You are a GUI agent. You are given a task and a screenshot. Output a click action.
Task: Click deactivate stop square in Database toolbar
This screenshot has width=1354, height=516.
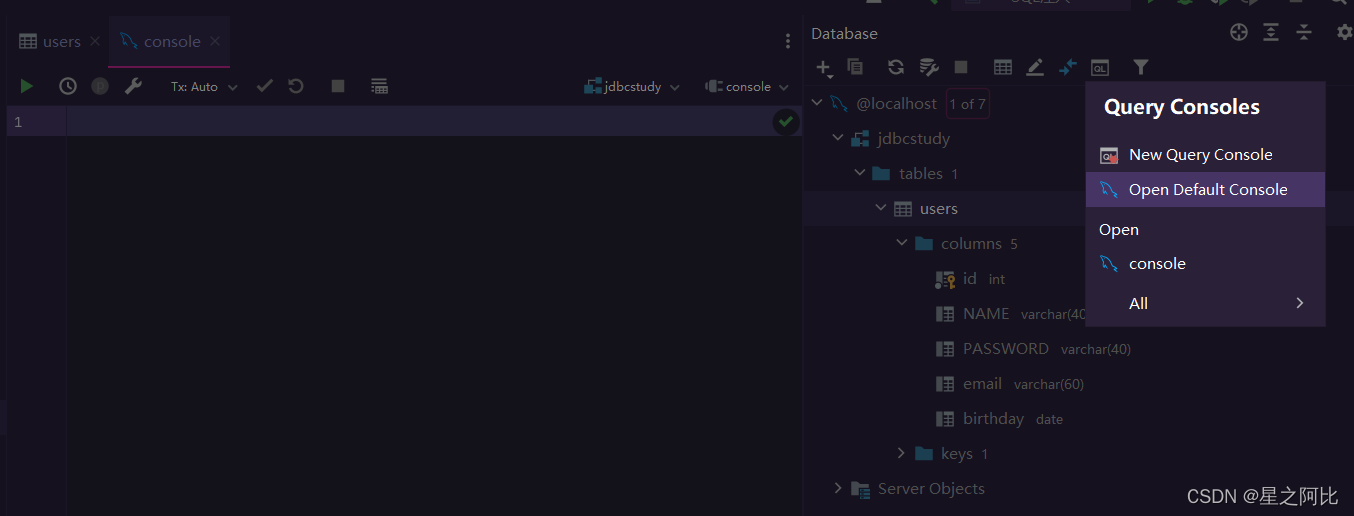(961, 67)
